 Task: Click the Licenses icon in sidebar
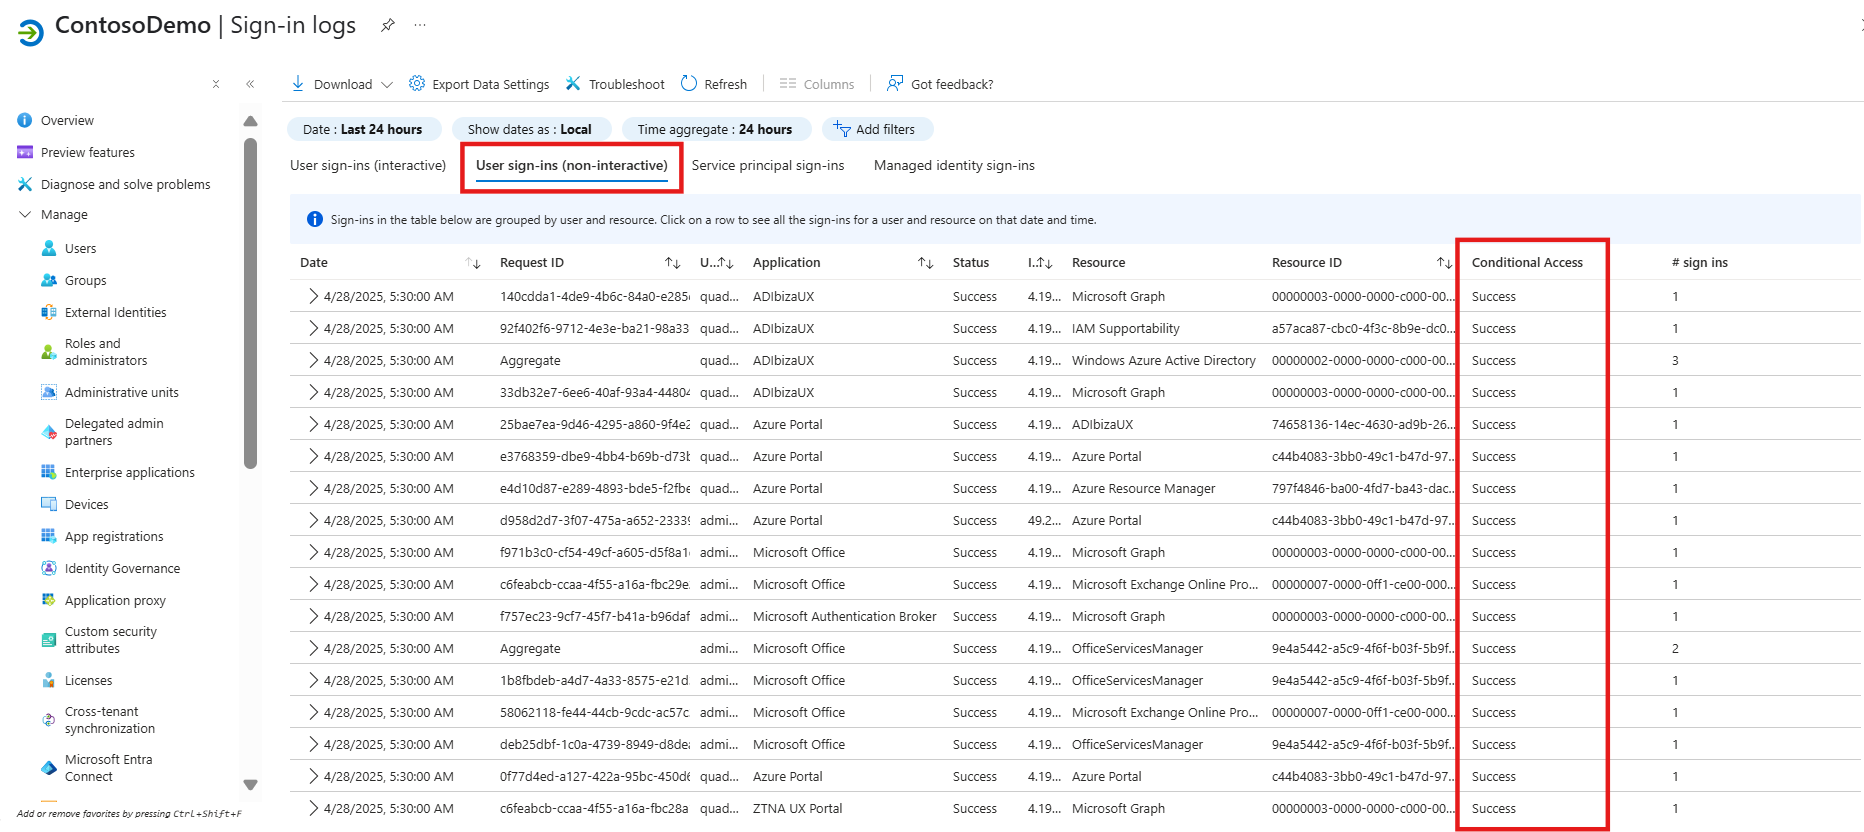49,680
